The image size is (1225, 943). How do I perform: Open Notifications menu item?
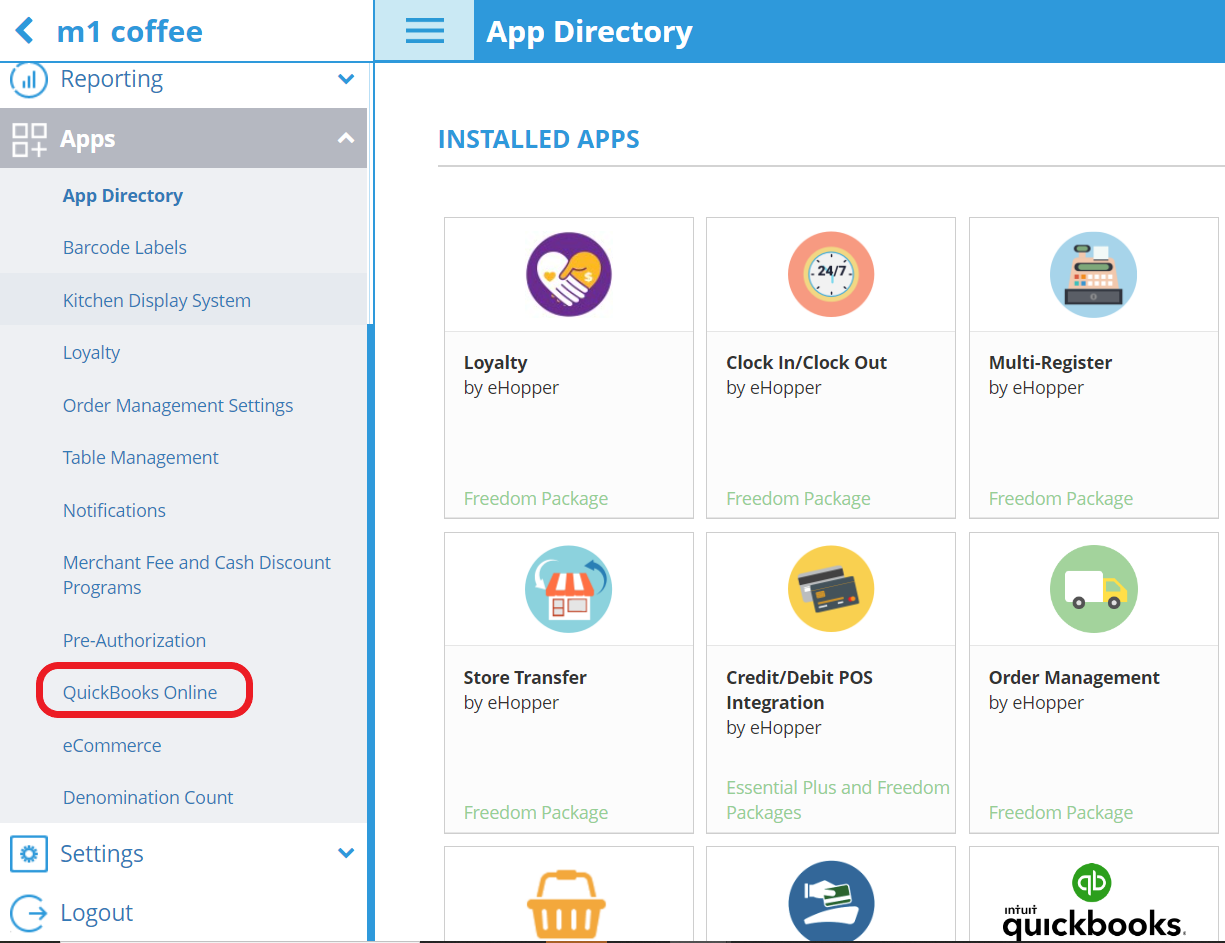114,510
